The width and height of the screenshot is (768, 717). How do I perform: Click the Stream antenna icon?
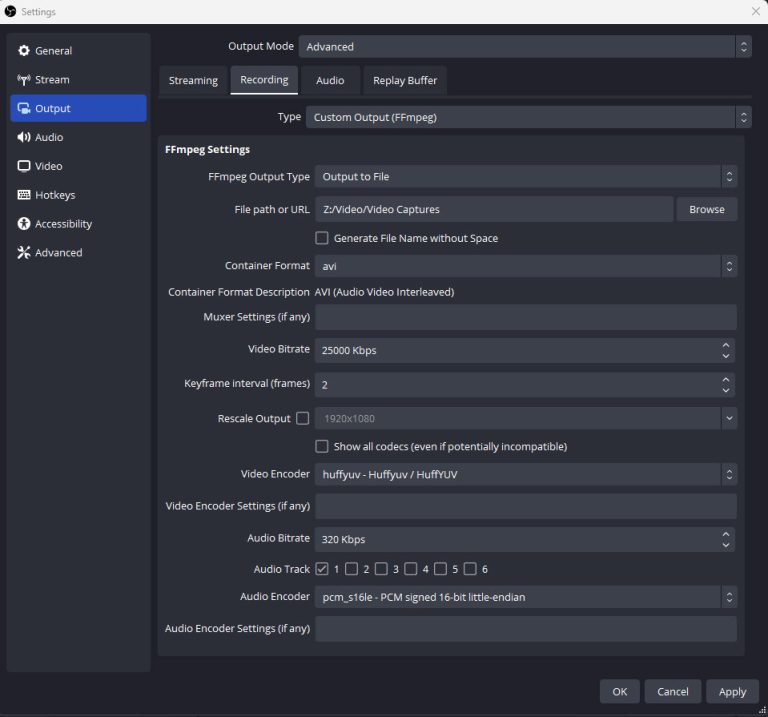pyautogui.click(x=24, y=80)
